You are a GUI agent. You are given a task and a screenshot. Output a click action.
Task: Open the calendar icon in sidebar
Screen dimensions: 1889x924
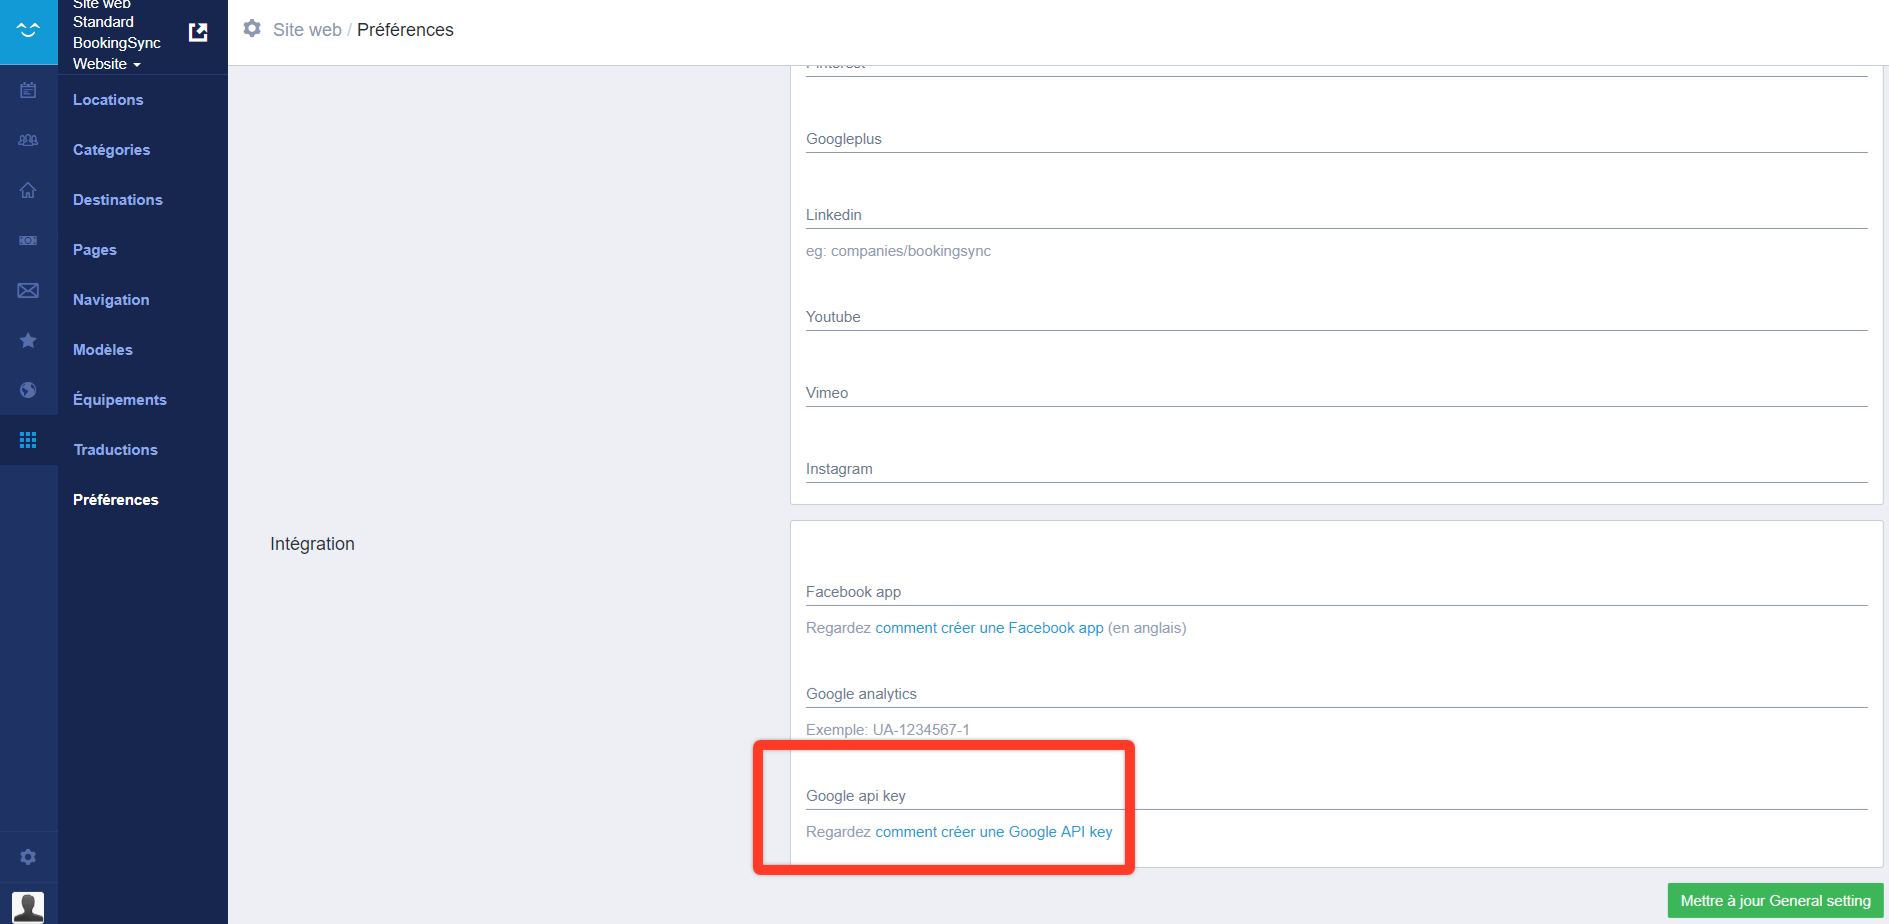tap(28, 91)
